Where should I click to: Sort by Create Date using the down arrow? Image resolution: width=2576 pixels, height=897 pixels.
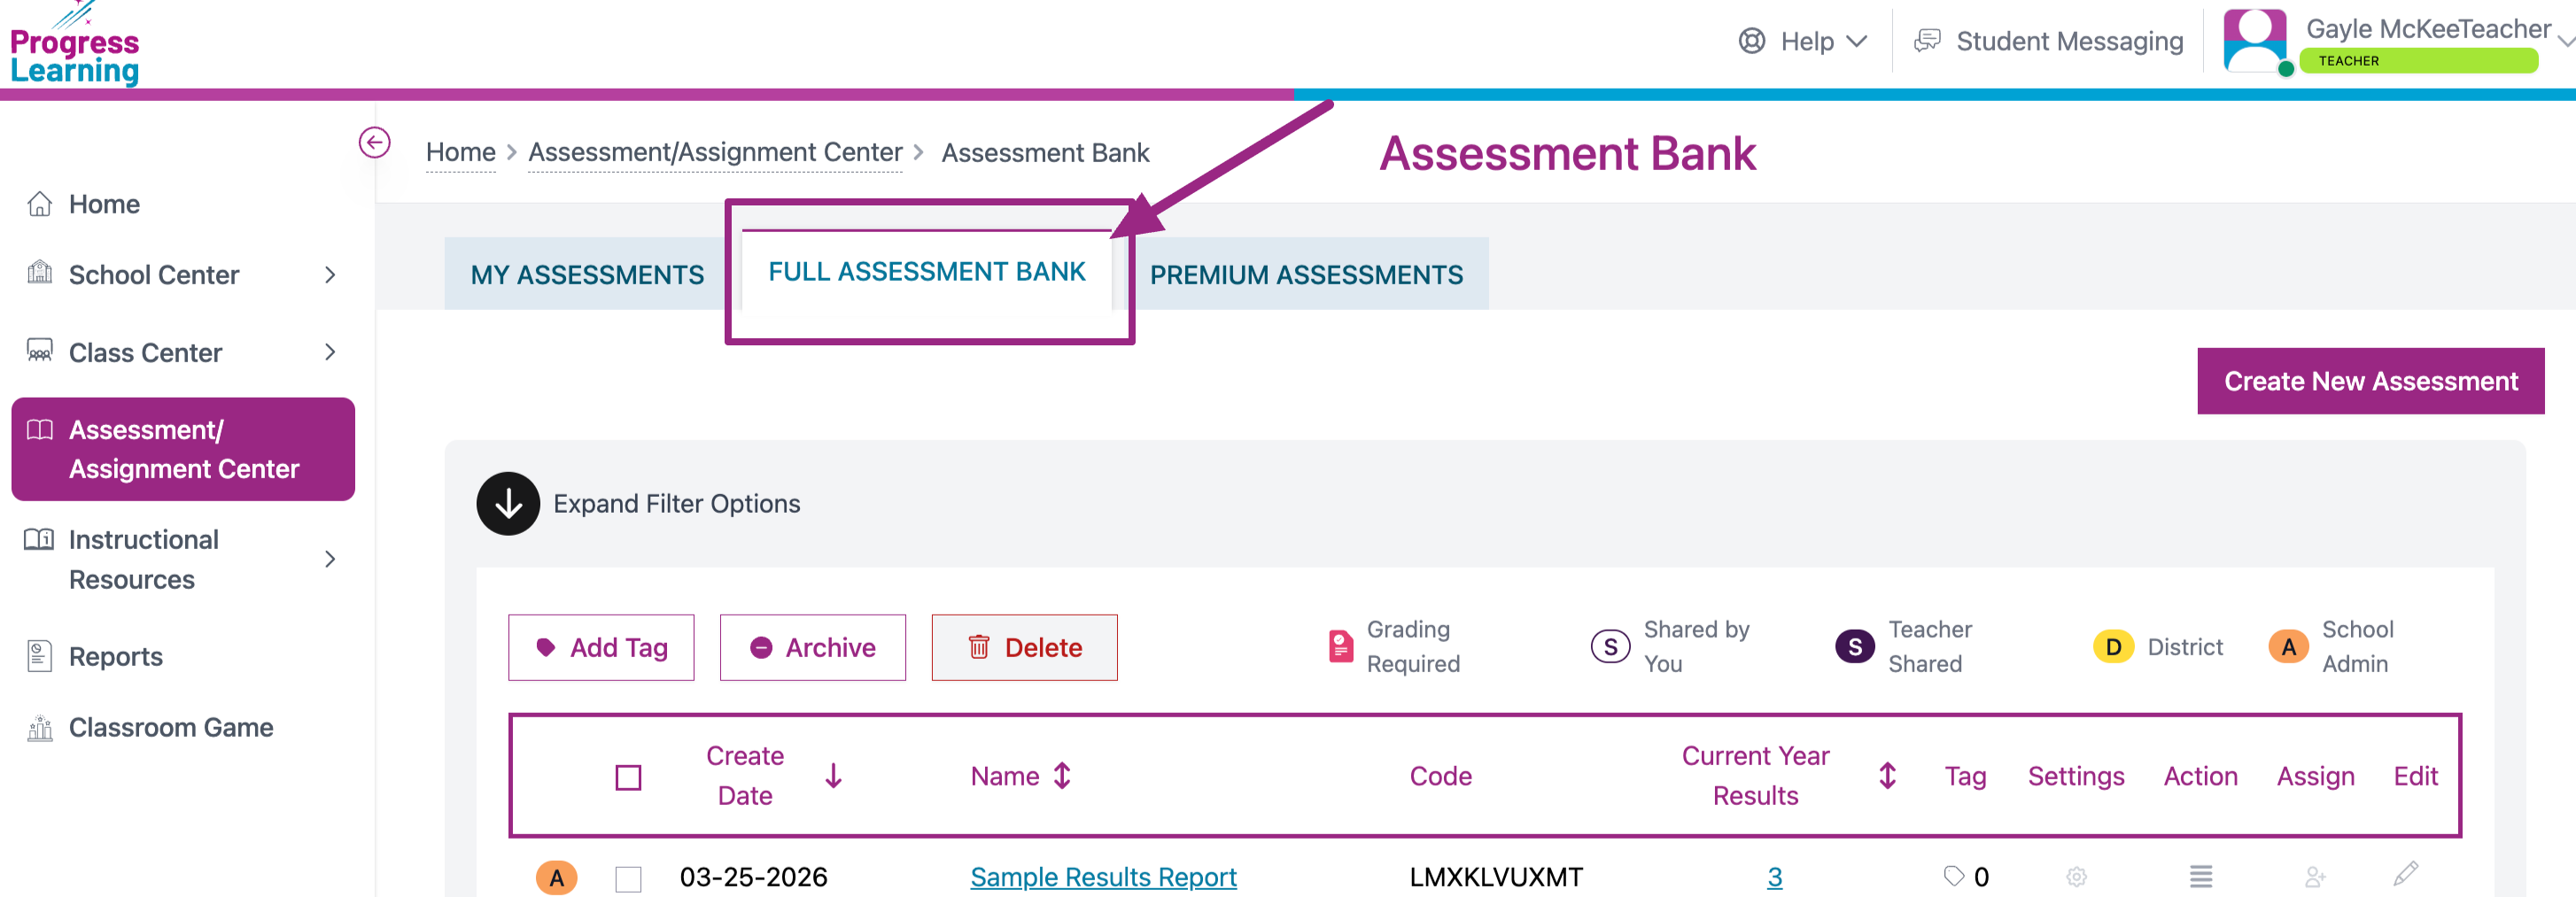833,776
